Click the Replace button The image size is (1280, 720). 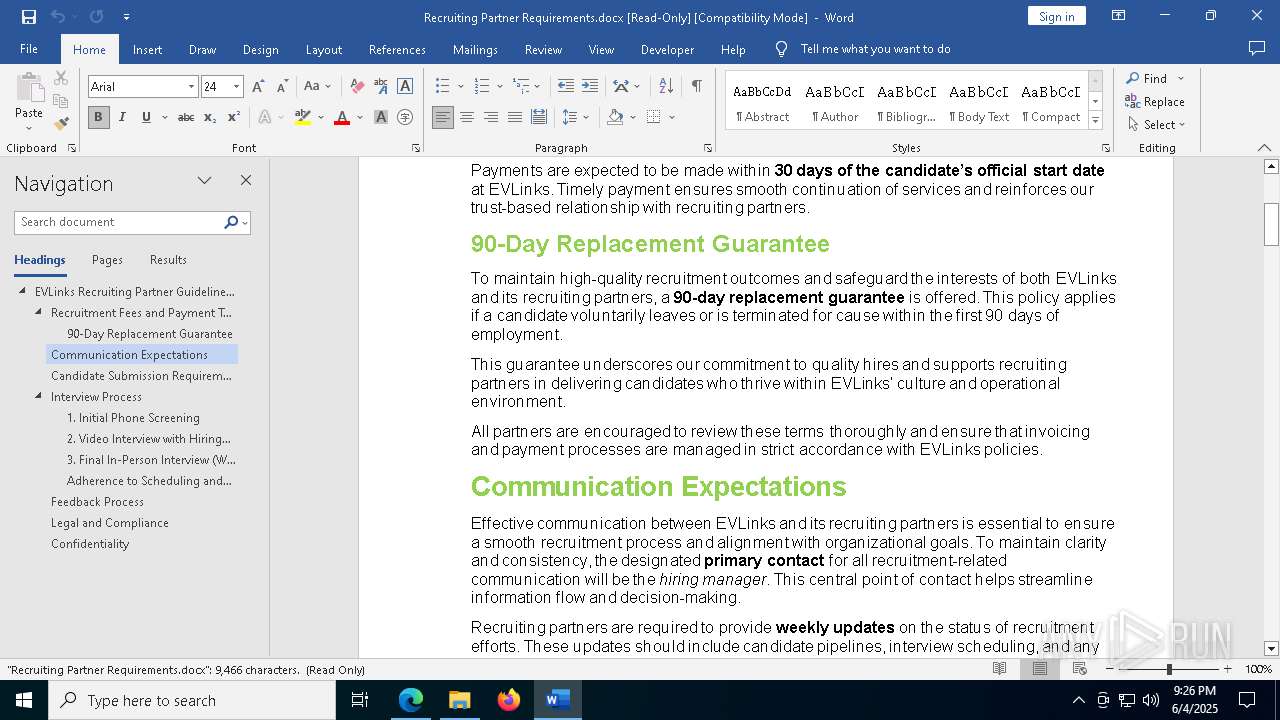click(x=1155, y=101)
